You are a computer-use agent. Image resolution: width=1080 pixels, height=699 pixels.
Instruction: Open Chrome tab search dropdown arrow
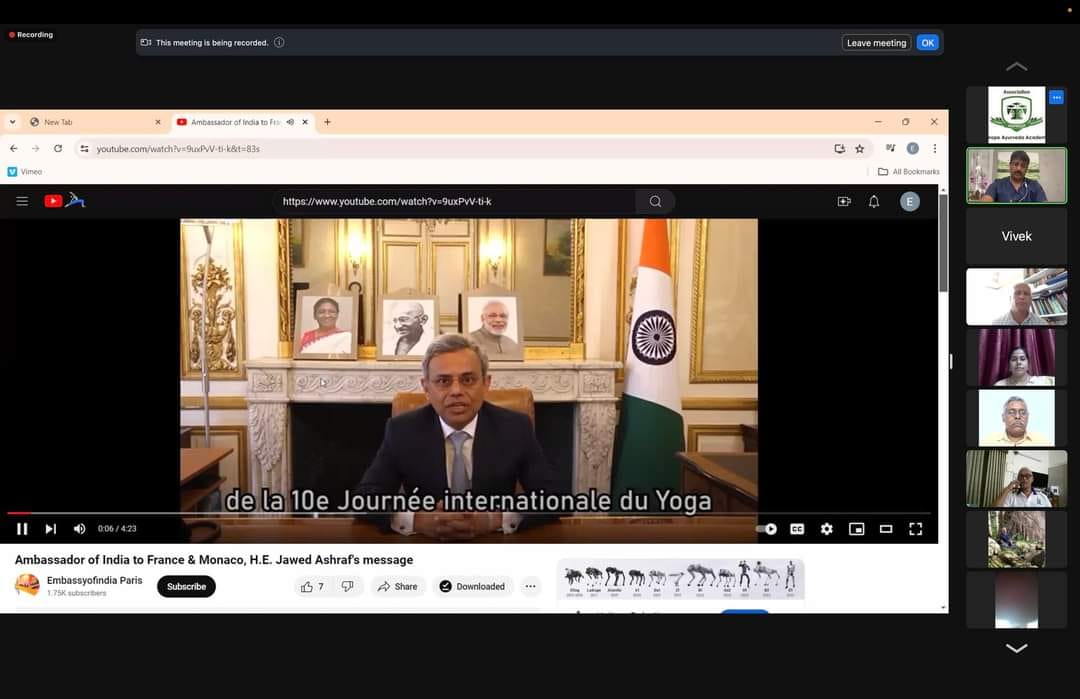coord(12,122)
